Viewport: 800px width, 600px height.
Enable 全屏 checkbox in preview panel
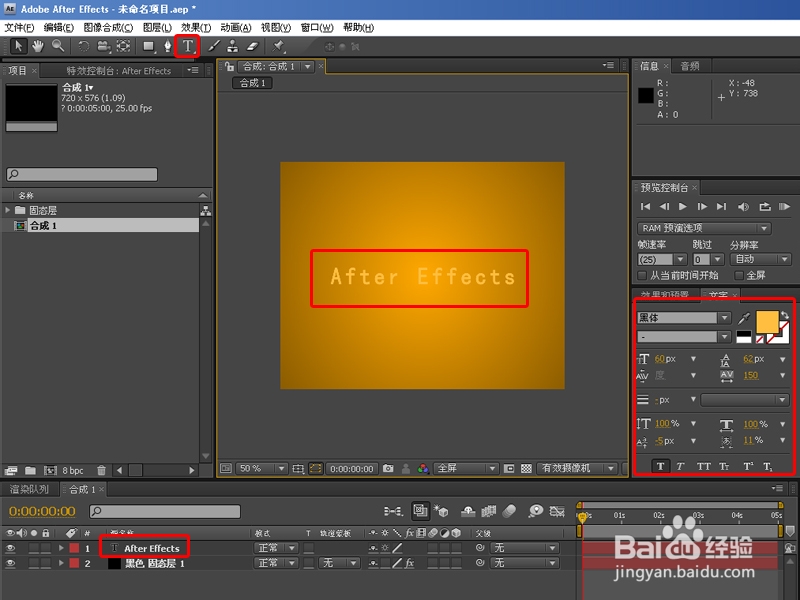coord(739,276)
